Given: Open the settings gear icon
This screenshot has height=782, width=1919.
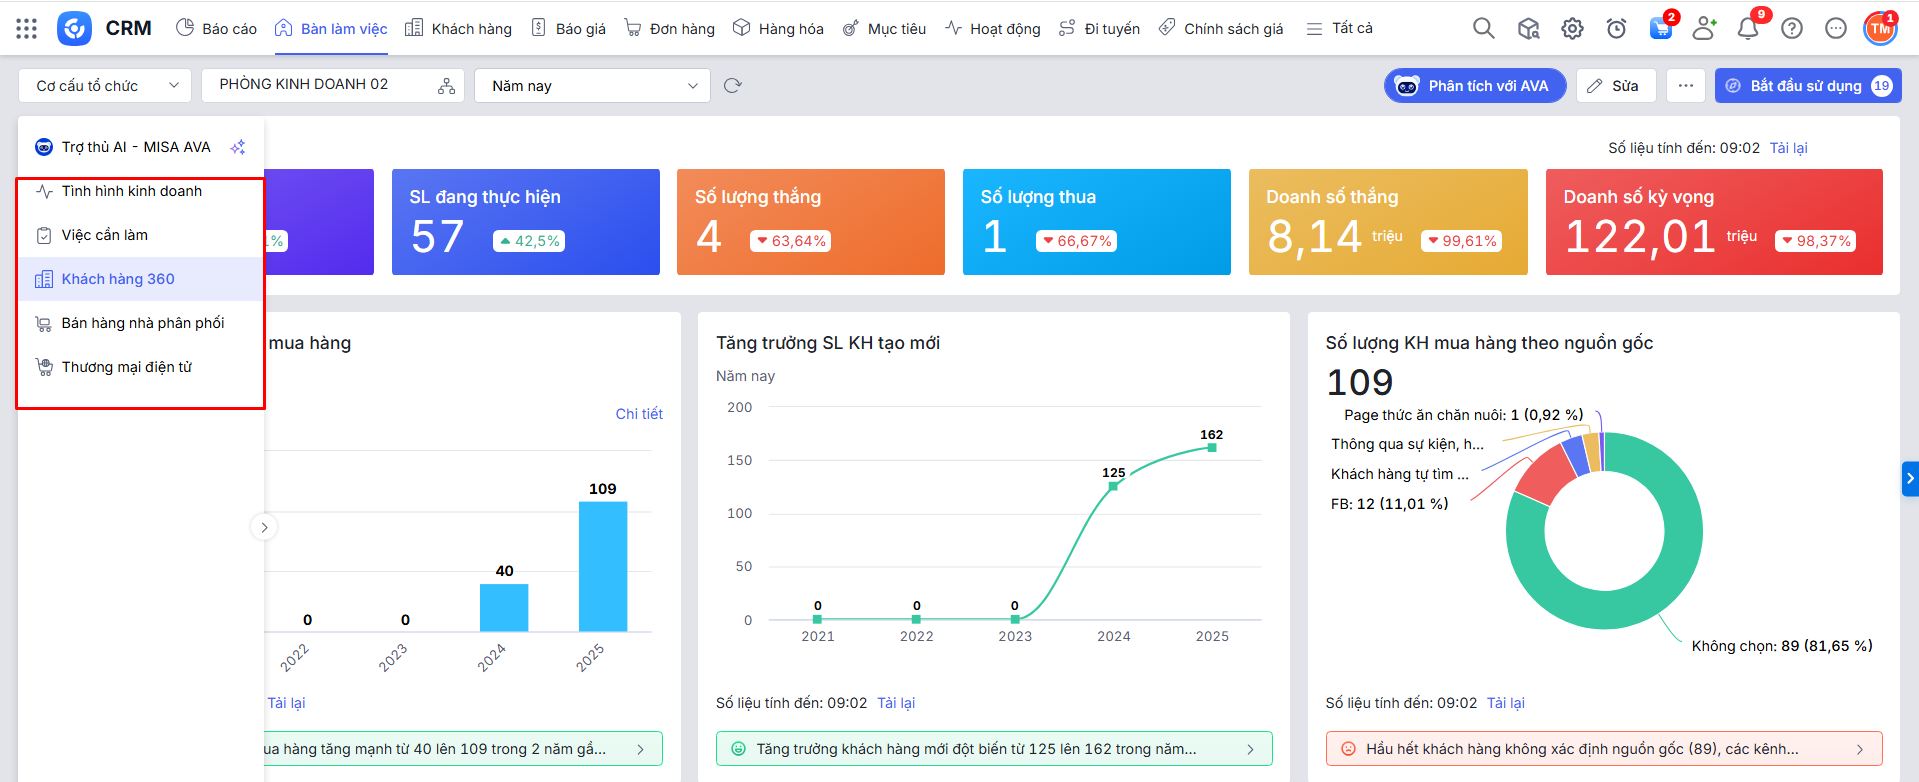Looking at the screenshot, I should (x=1572, y=29).
